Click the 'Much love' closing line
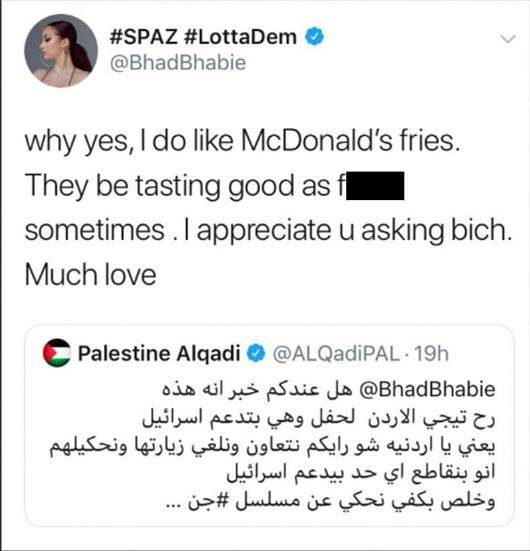This screenshot has width=530, height=551. click(91, 274)
